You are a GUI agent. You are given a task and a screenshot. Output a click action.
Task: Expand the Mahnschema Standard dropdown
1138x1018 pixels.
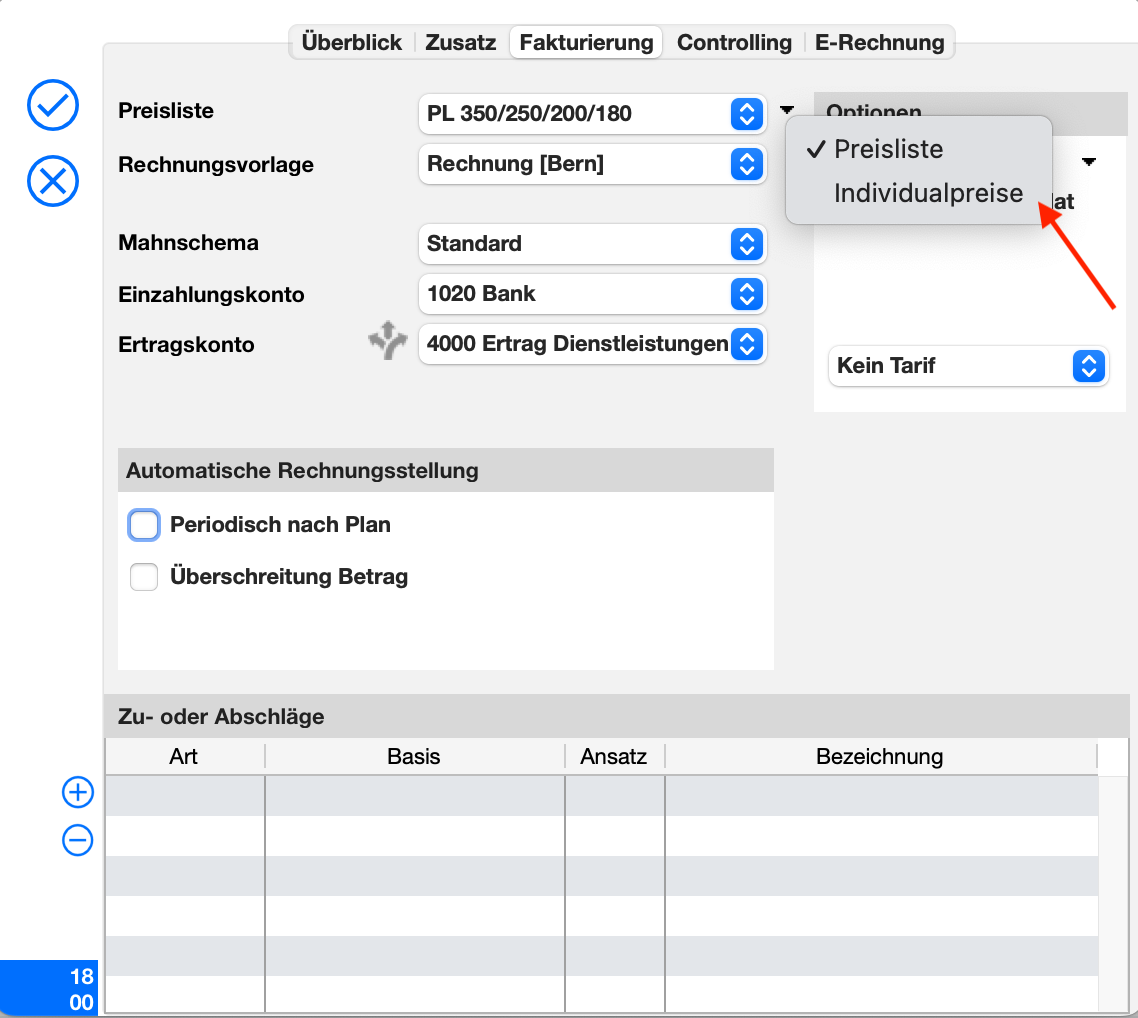pyautogui.click(x=592, y=244)
